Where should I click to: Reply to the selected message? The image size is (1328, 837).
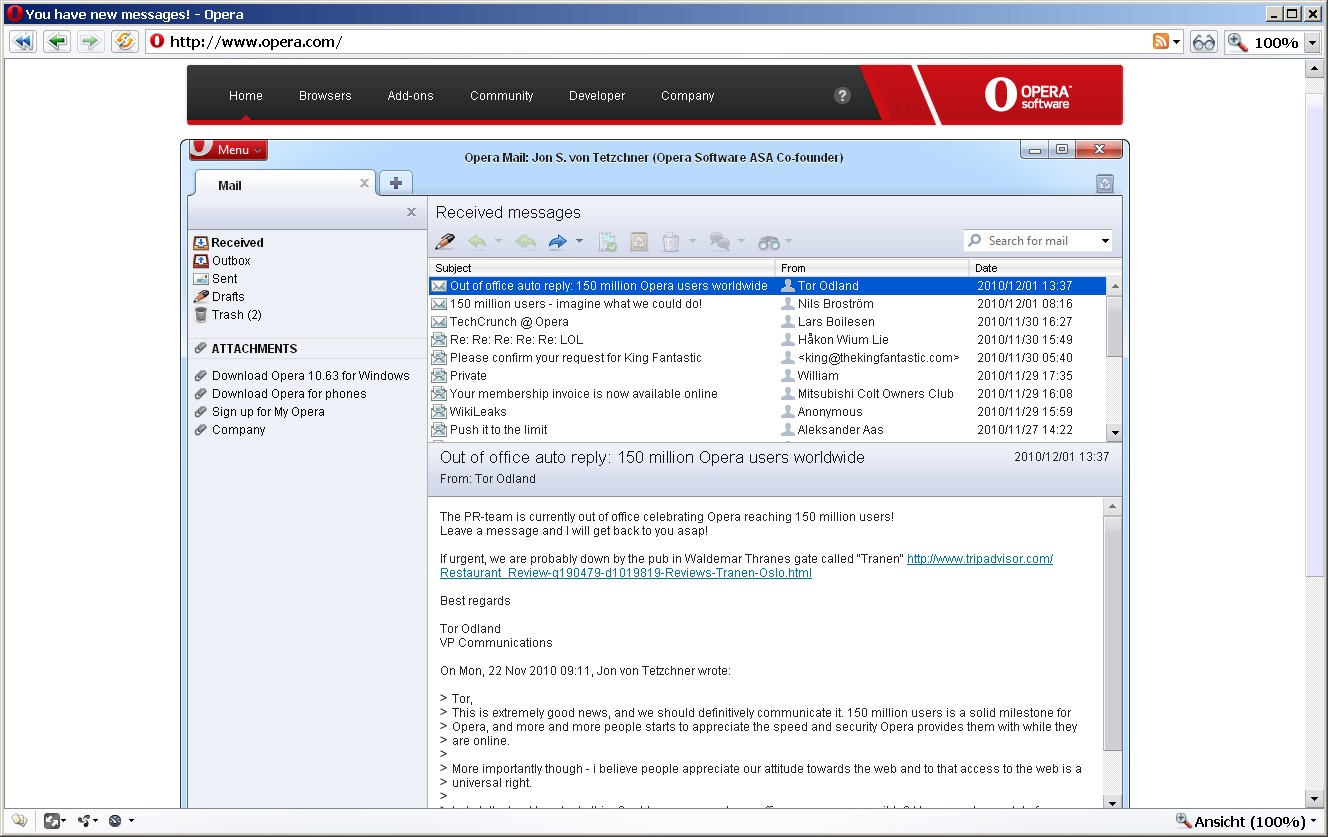(479, 241)
